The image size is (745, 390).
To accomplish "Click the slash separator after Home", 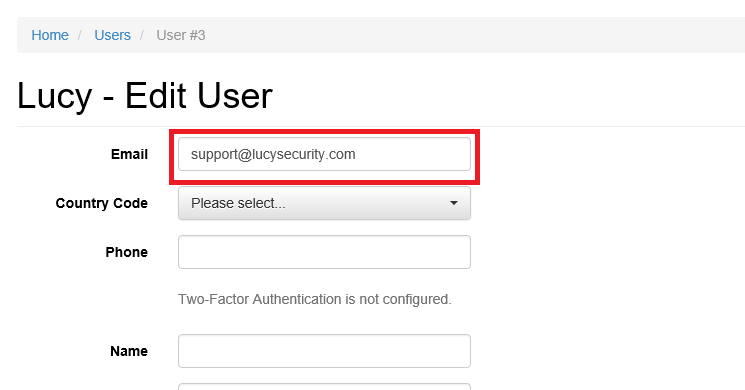I will [x=80, y=35].
